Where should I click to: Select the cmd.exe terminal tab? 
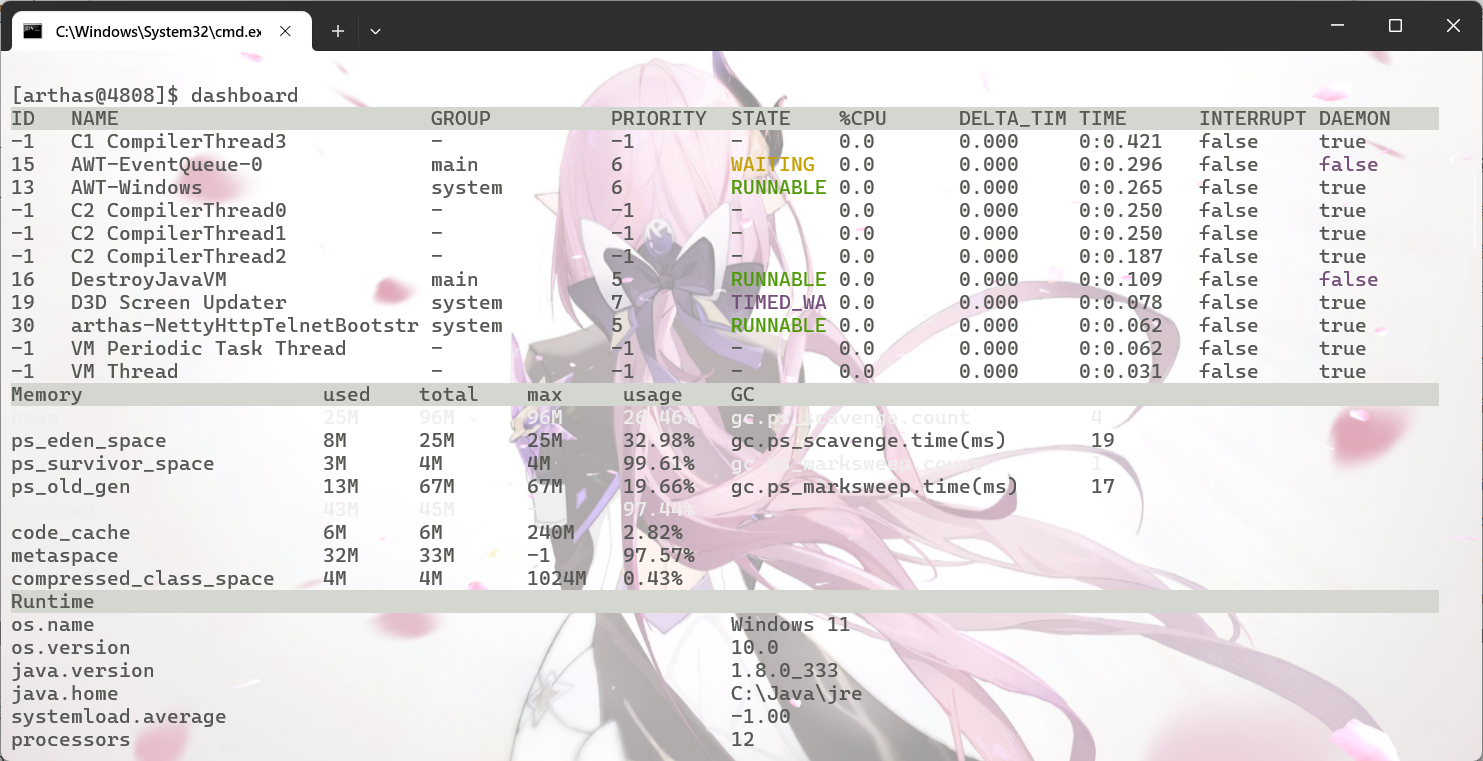click(x=160, y=31)
